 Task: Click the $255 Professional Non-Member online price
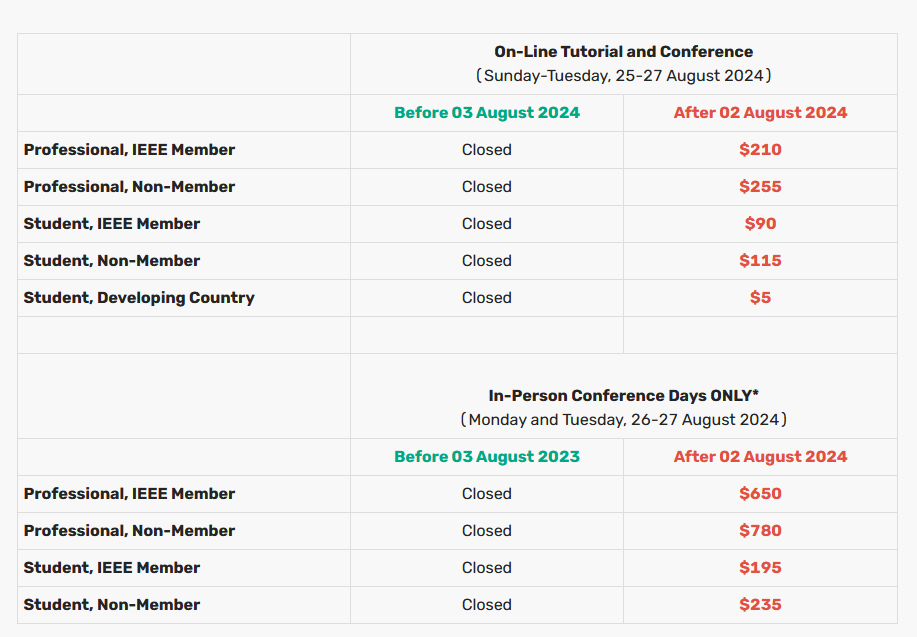760,187
